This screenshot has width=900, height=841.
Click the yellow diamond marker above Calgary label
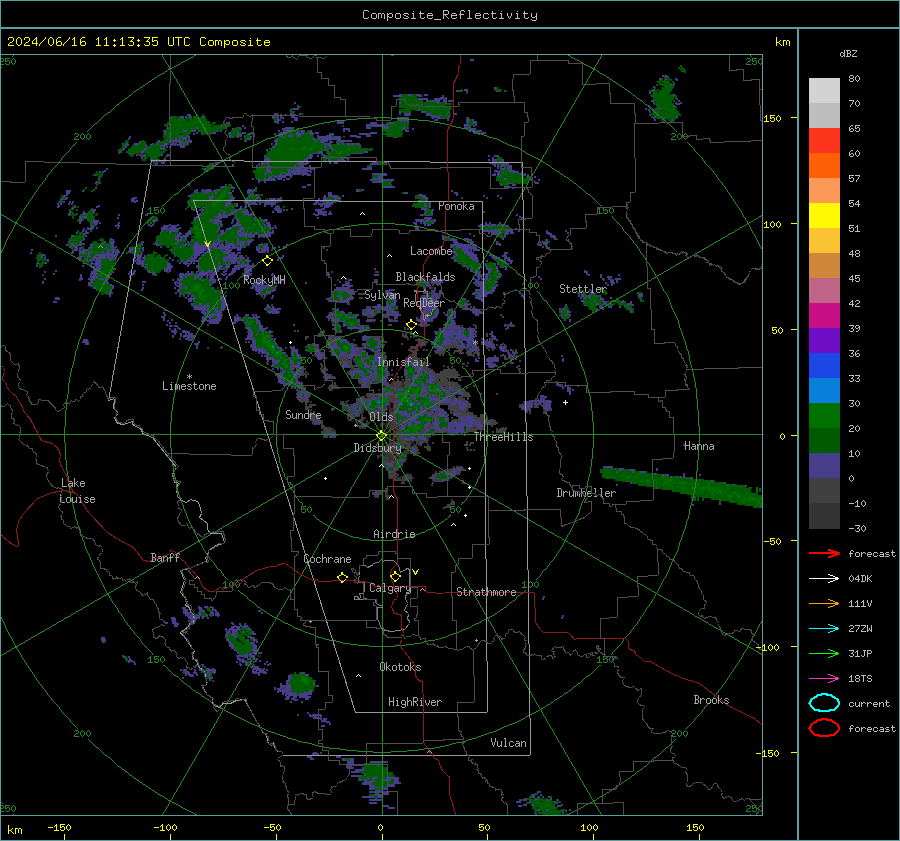(395, 576)
